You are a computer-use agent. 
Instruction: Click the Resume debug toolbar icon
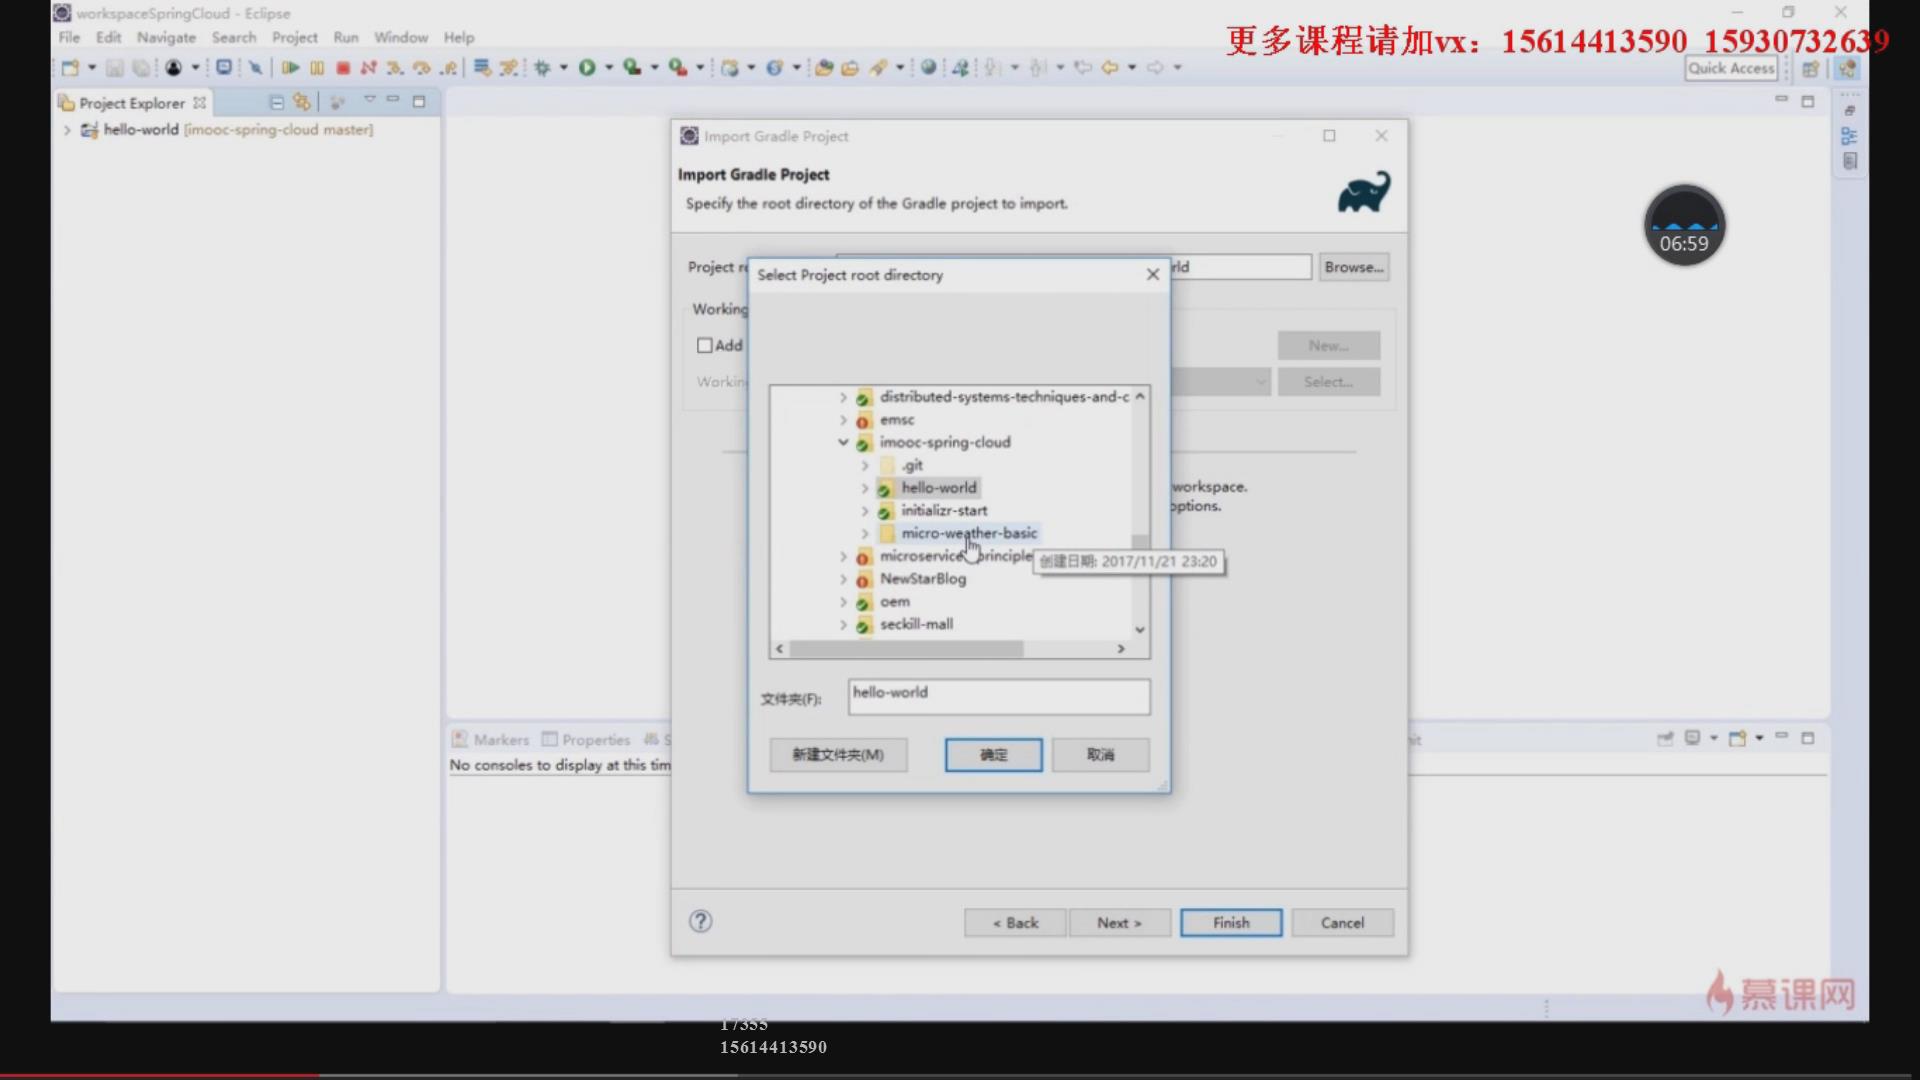[290, 68]
